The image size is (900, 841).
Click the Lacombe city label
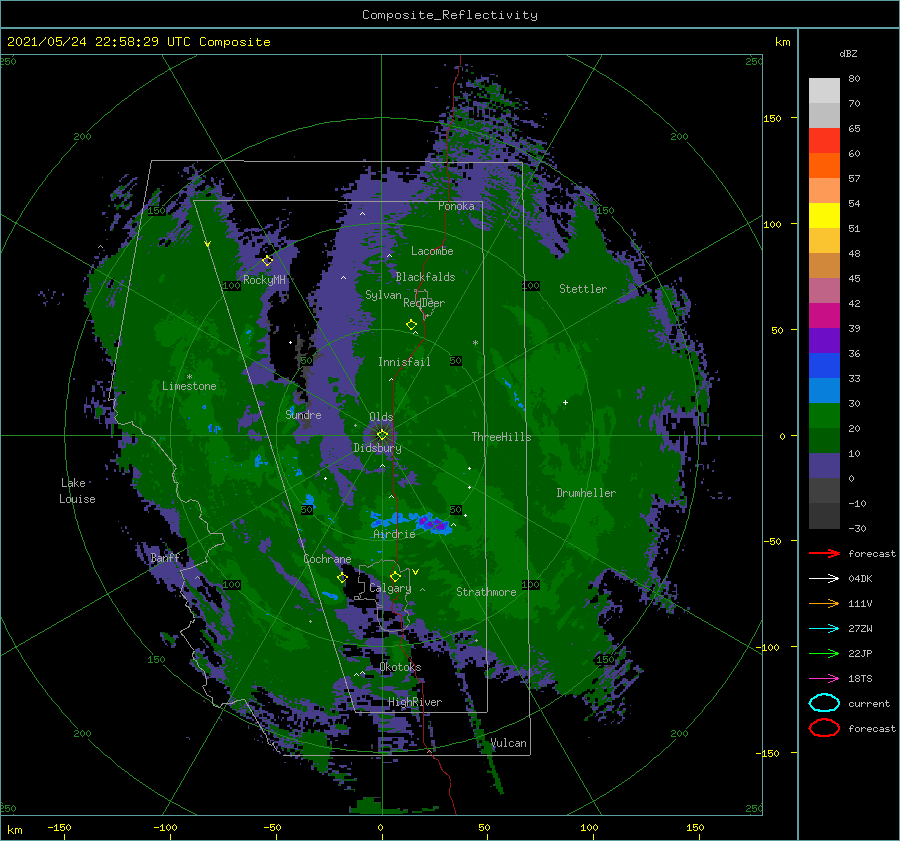click(432, 251)
